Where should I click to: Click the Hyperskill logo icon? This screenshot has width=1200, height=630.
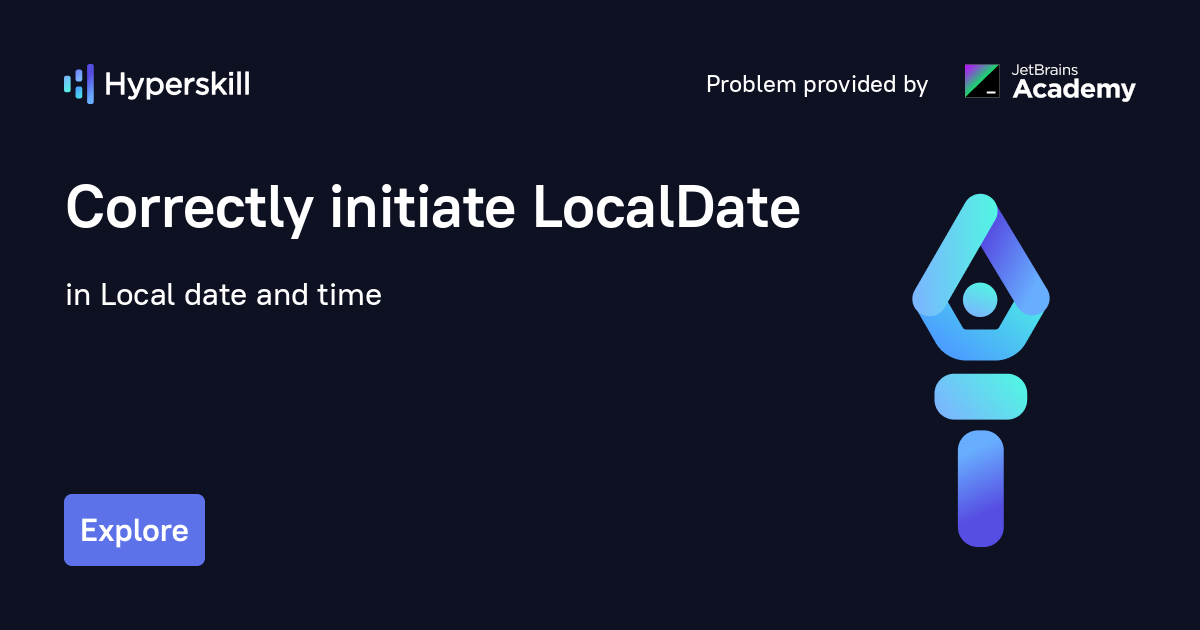point(78,84)
